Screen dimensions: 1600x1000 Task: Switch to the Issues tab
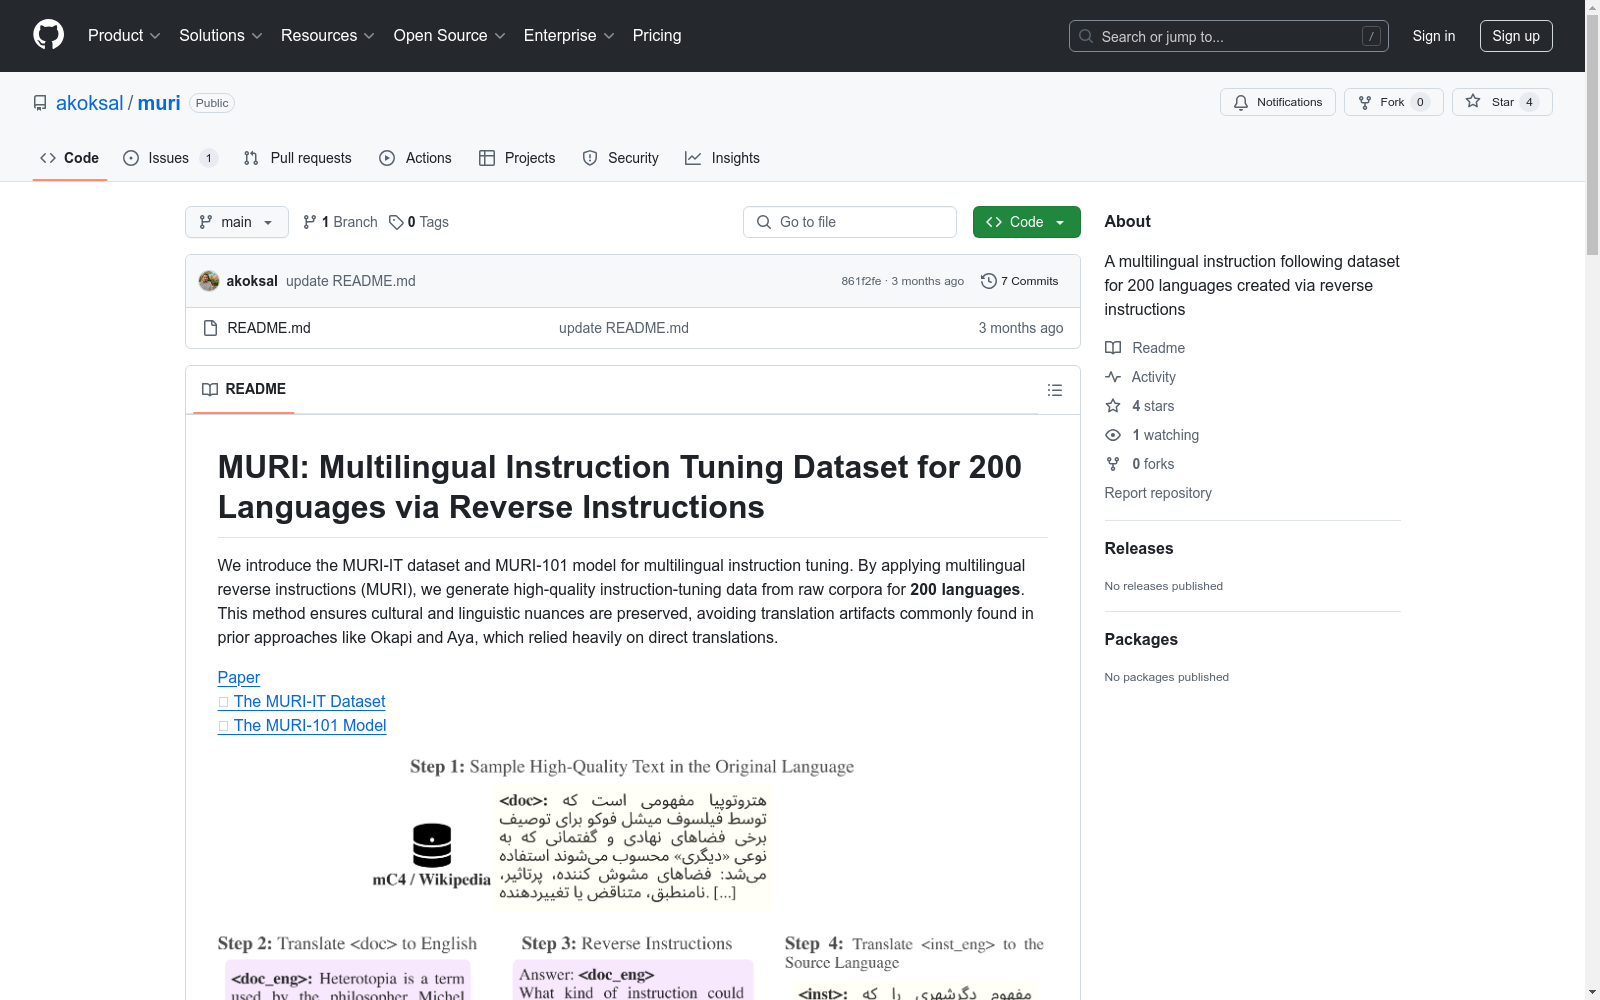coord(170,158)
